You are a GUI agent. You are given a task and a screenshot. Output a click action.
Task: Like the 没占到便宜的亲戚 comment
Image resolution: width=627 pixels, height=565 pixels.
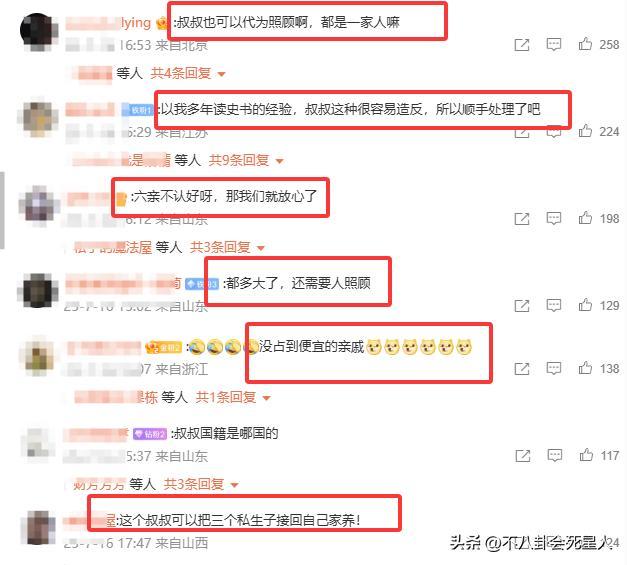585,367
